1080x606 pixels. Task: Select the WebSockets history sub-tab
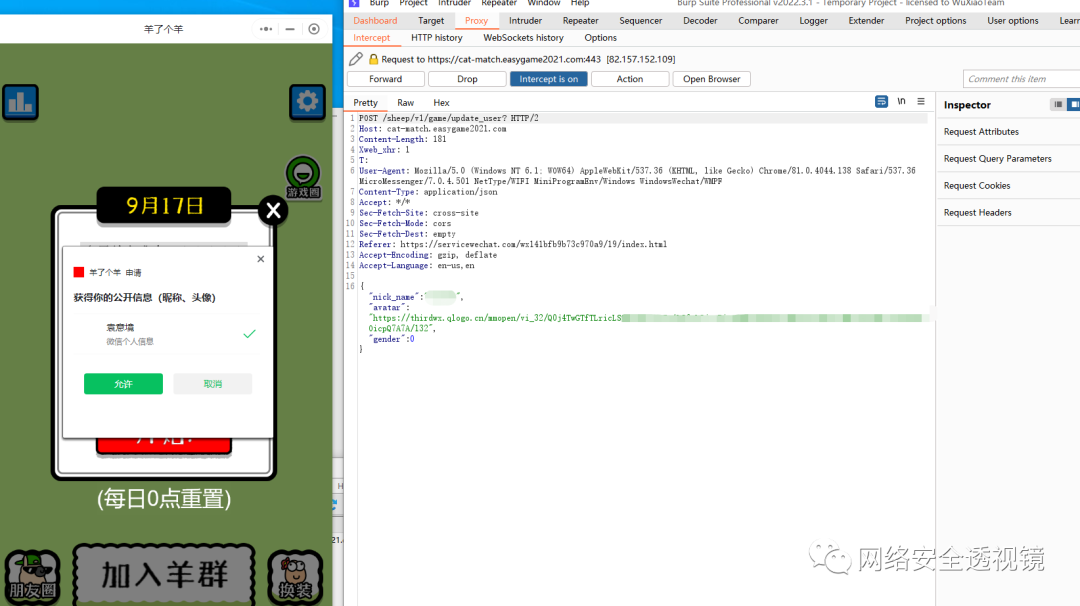523,38
